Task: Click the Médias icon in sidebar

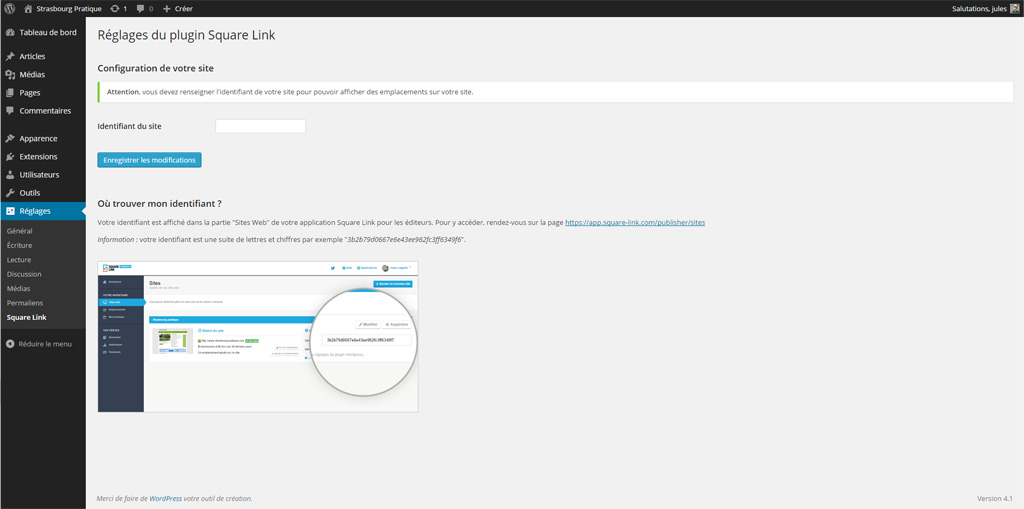Action: pos(10,74)
